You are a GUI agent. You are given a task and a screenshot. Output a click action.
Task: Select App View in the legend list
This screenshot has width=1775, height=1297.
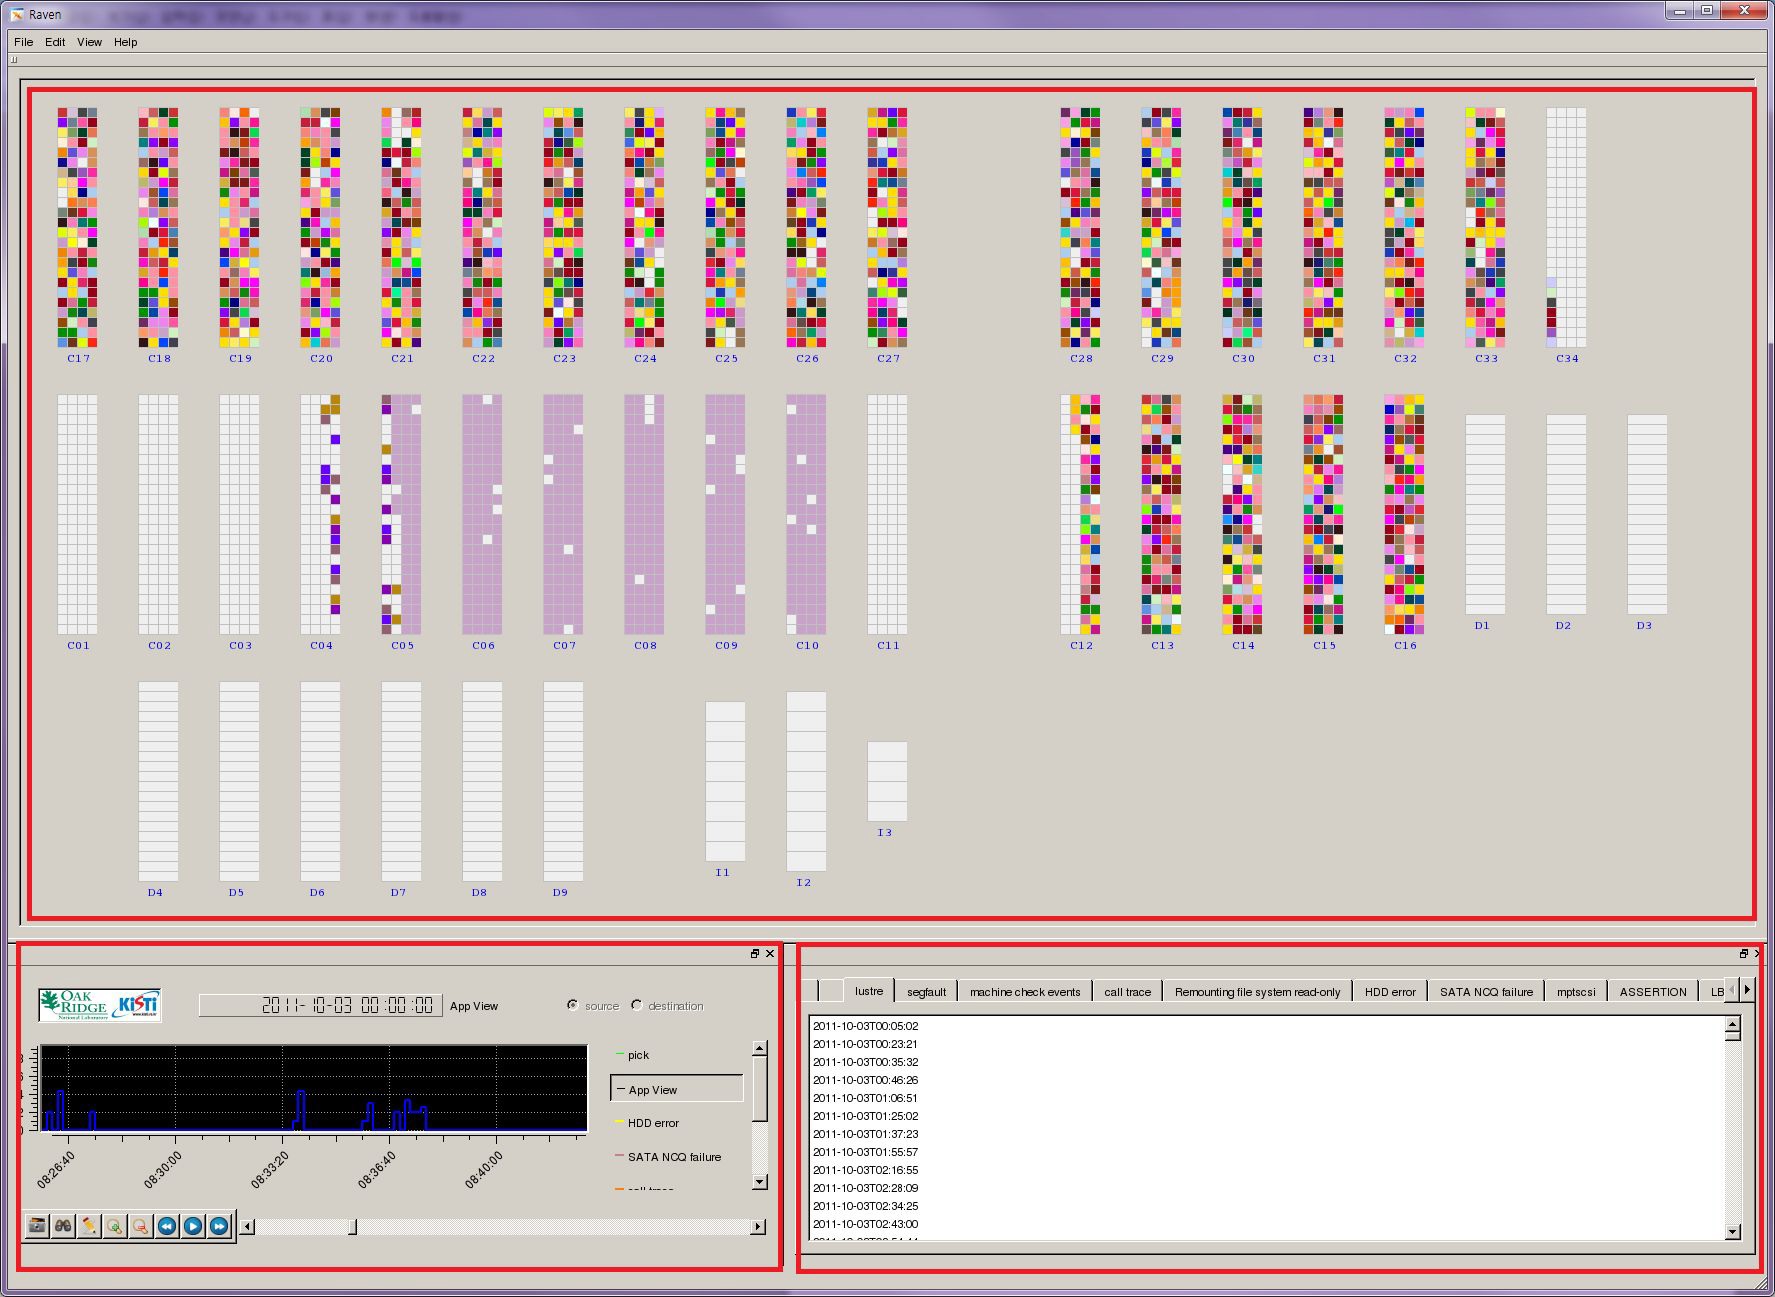click(x=677, y=1089)
